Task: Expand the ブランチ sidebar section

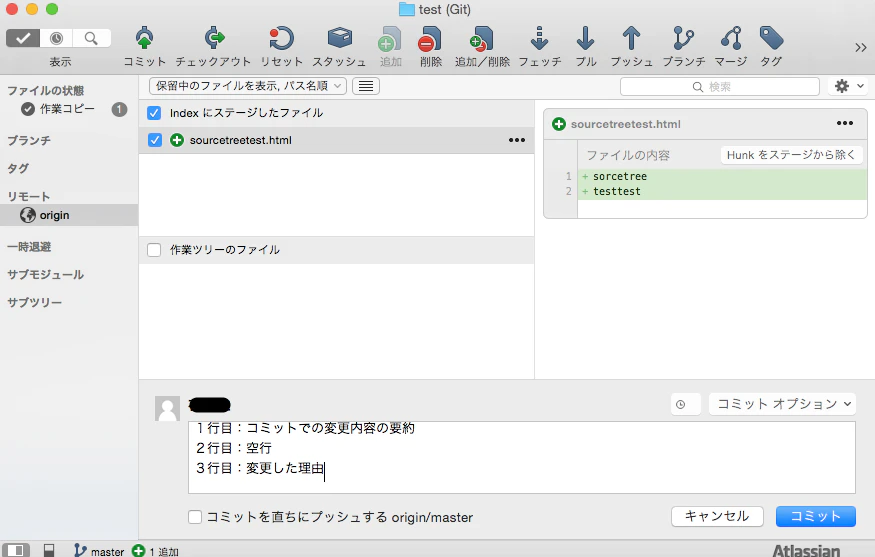Action: coord(29,140)
